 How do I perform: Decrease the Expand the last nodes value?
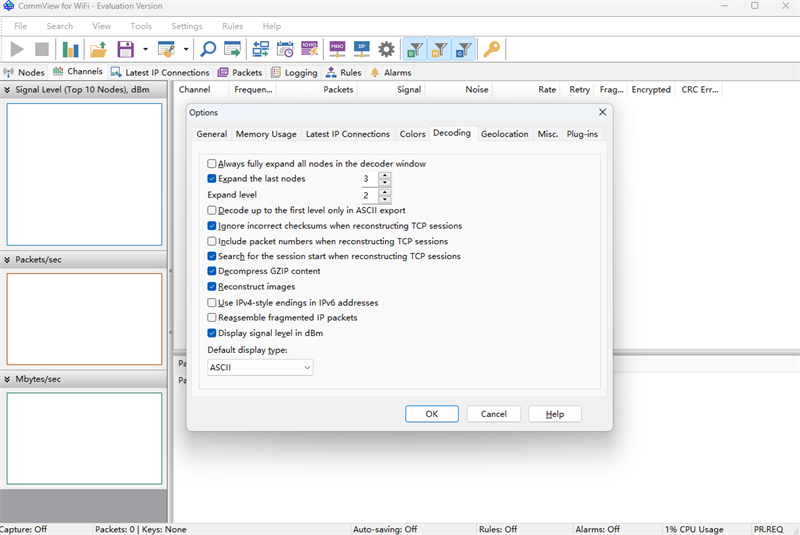pyautogui.click(x=385, y=183)
